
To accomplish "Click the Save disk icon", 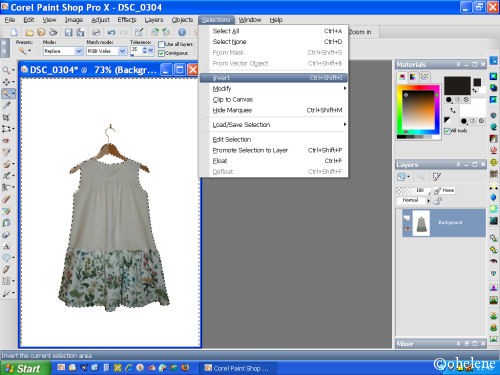I will [x=68, y=32].
